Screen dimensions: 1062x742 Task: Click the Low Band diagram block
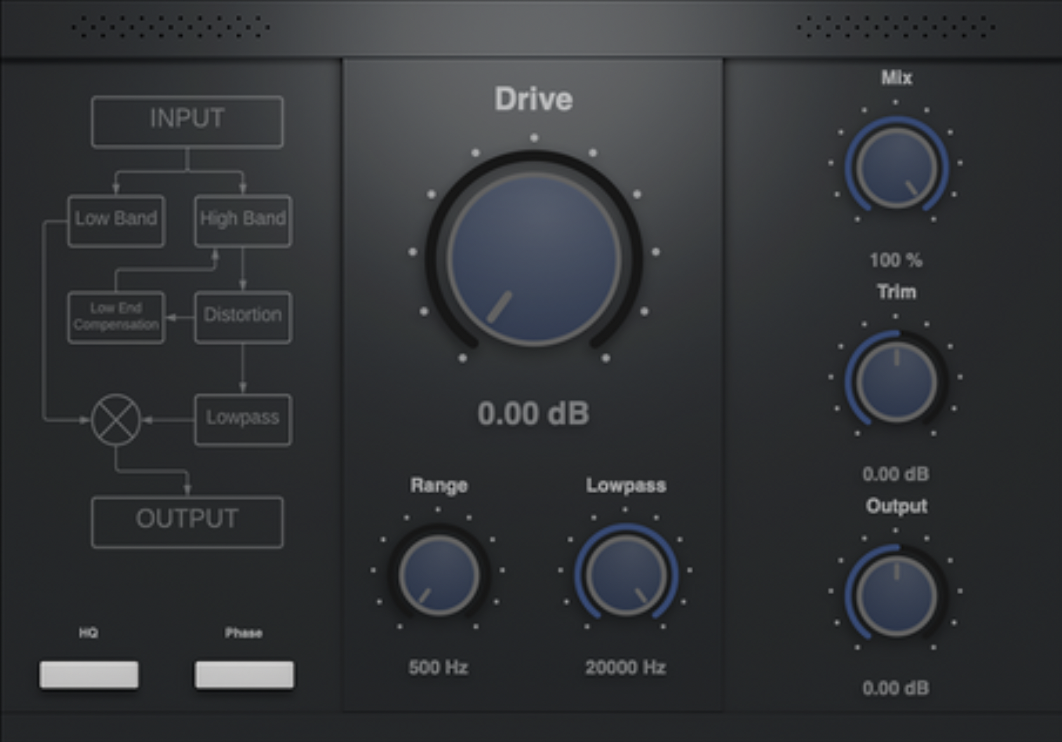pyautogui.click(x=116, y=221)
